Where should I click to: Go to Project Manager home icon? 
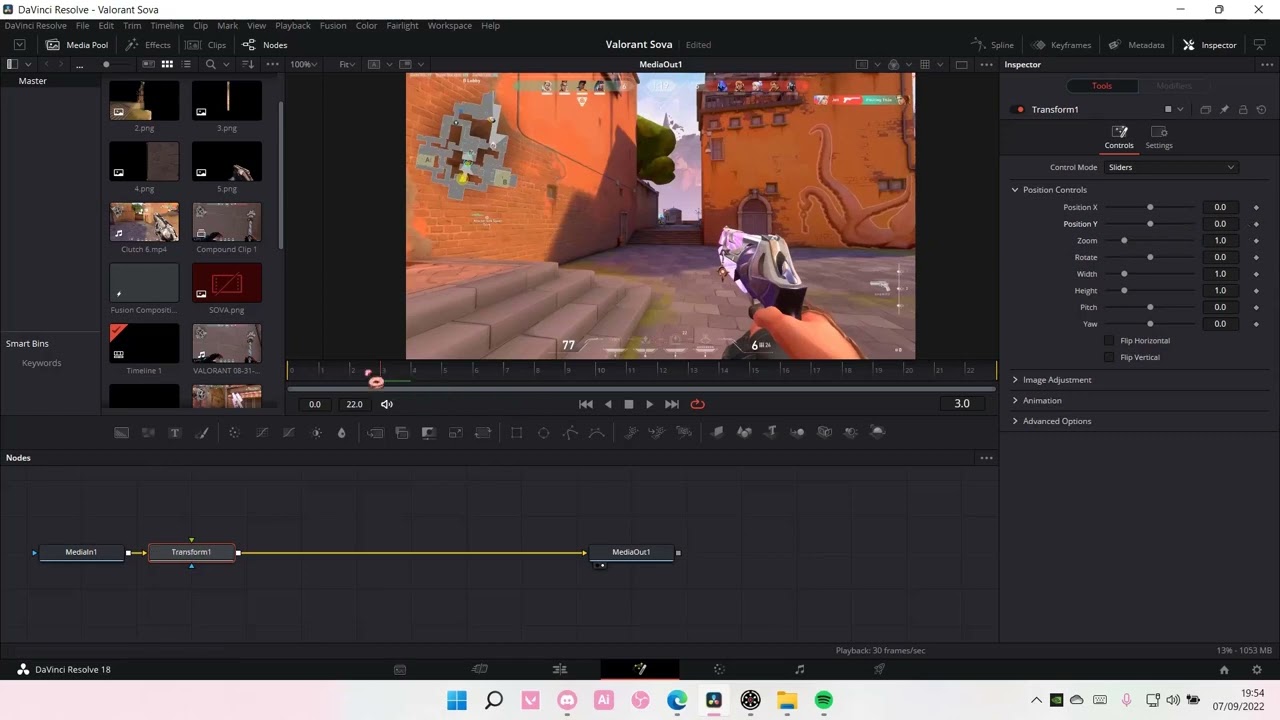pyautogui.click(x=1224, y=670)
